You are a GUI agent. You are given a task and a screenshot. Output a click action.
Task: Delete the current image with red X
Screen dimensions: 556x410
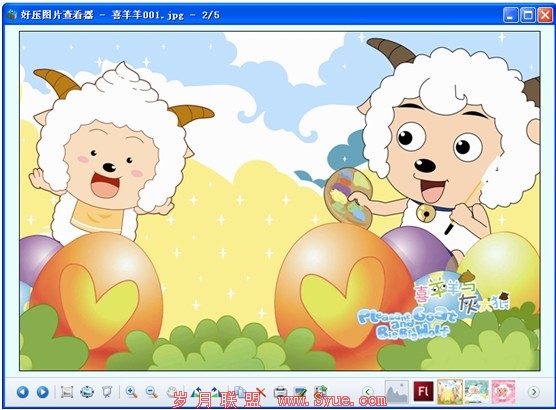[x=260, y=392]
